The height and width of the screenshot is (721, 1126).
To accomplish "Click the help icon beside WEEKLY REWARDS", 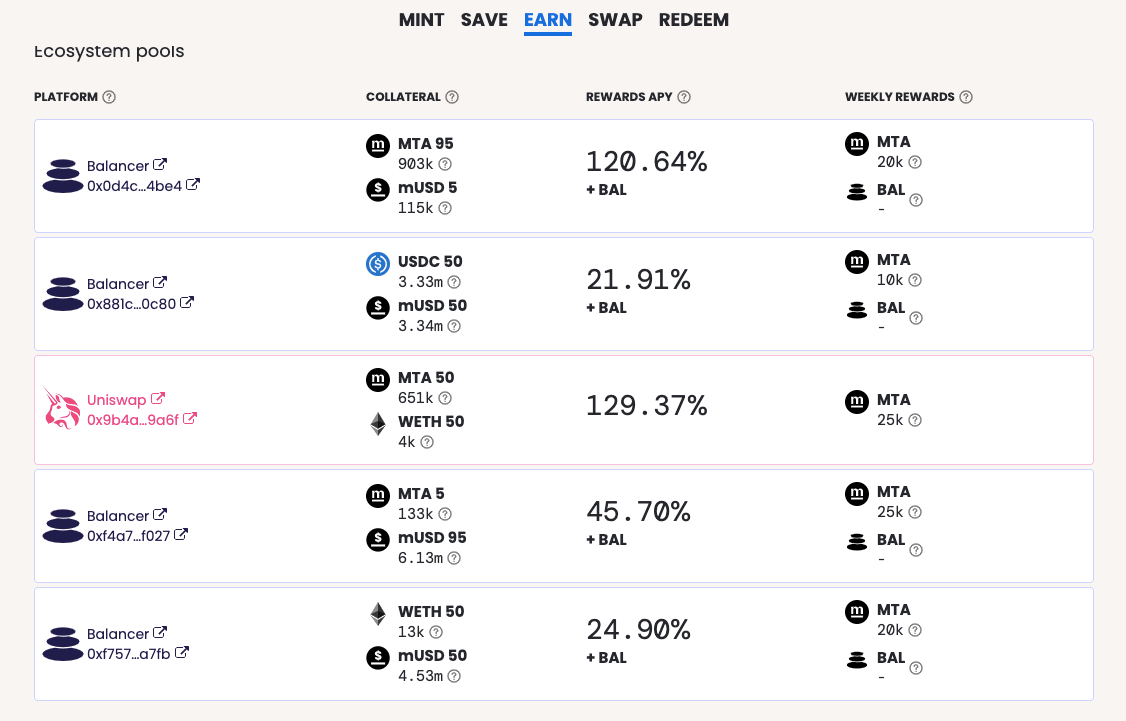I will [x=966, y=97].
